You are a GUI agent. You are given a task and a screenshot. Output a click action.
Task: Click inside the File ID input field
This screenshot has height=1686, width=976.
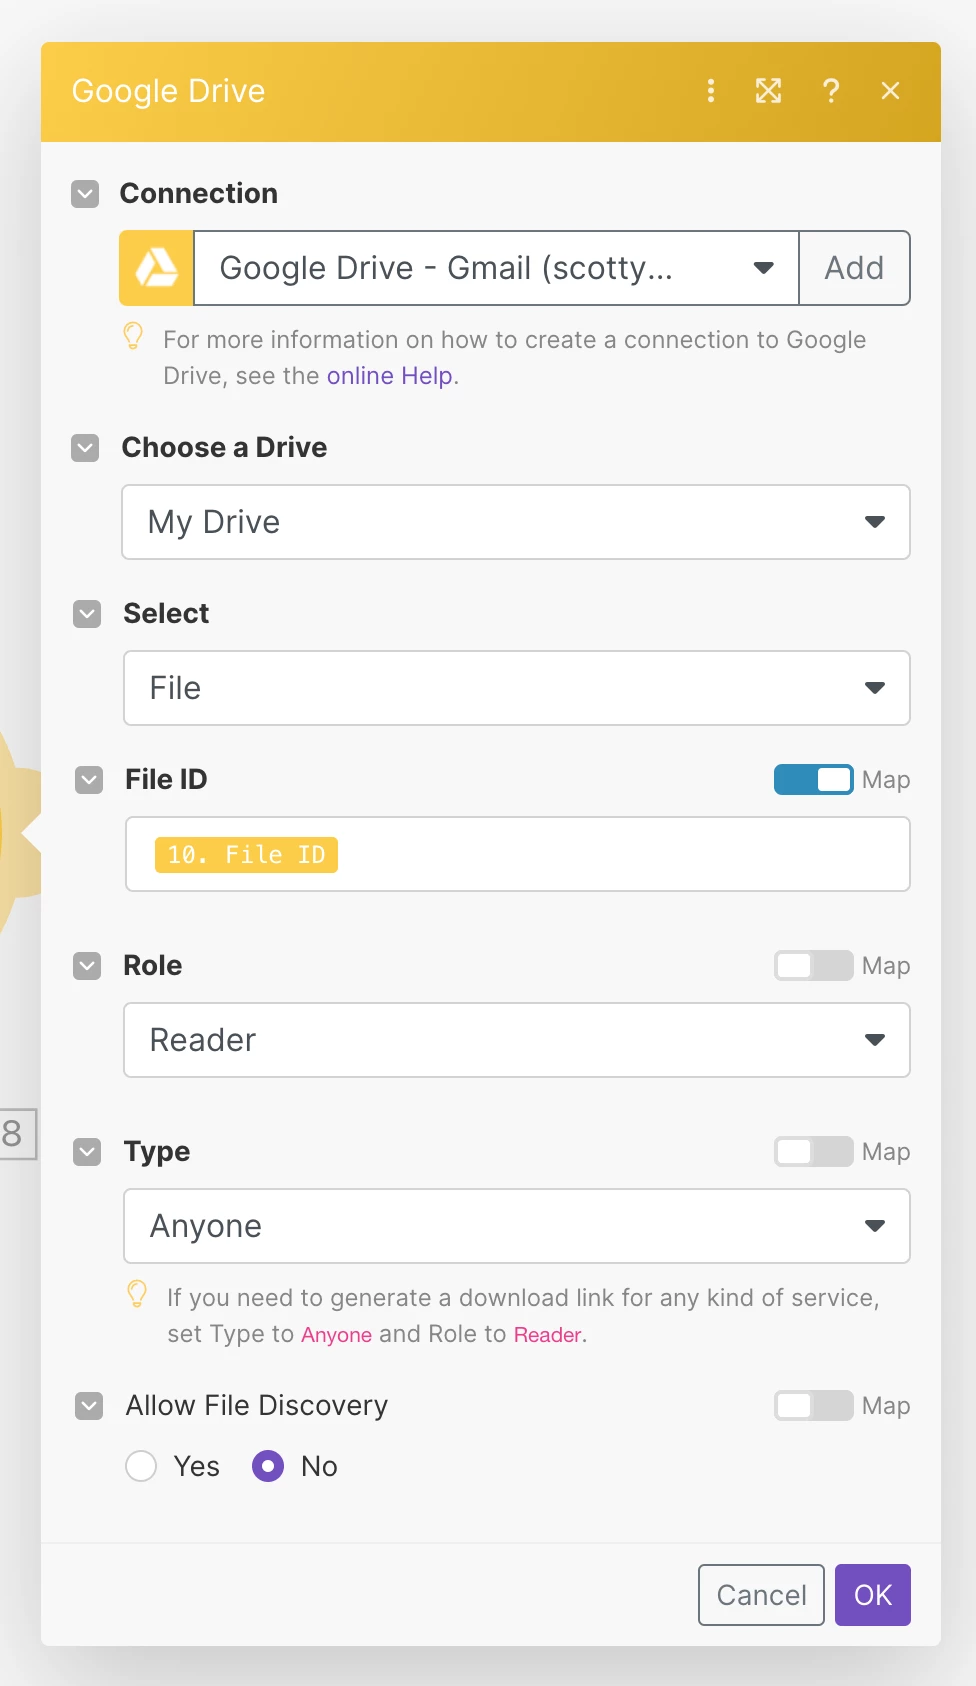[x=620, y=854]
